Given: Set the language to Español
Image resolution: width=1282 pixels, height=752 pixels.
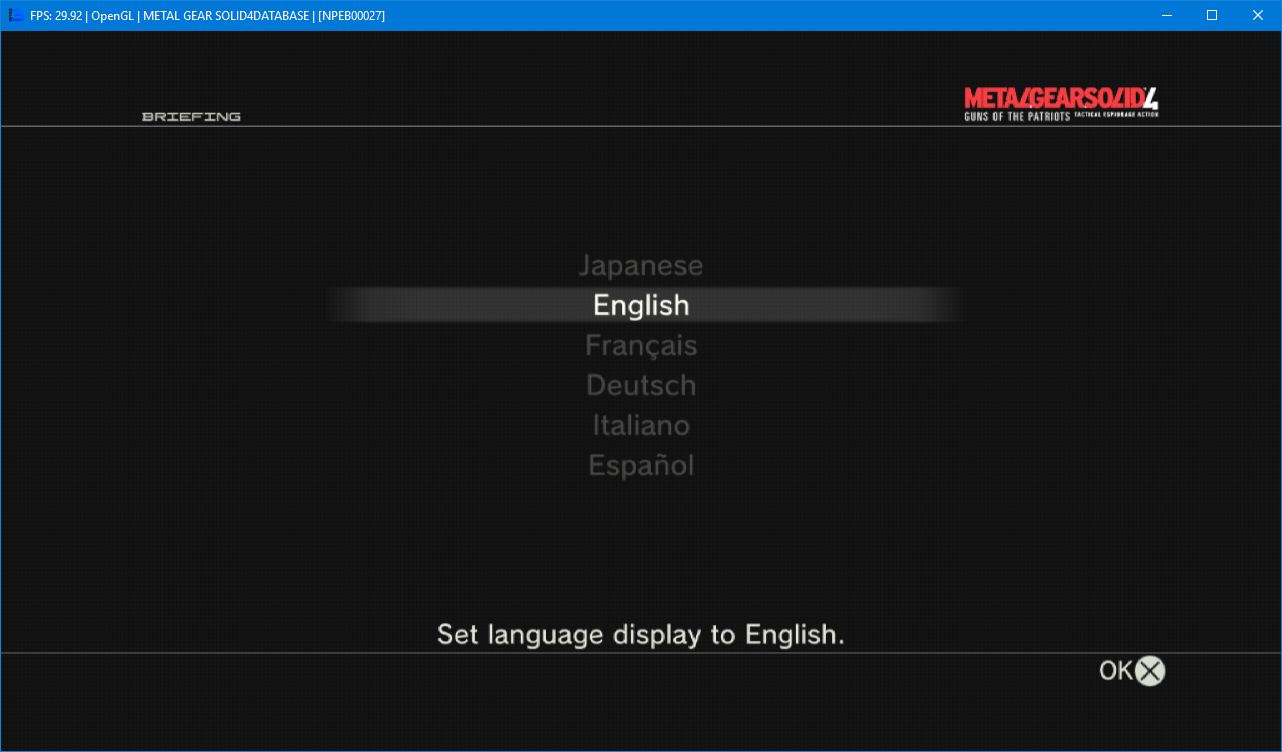Looking at the screenshot, I should pyautogui.click(x=640, y=466).
